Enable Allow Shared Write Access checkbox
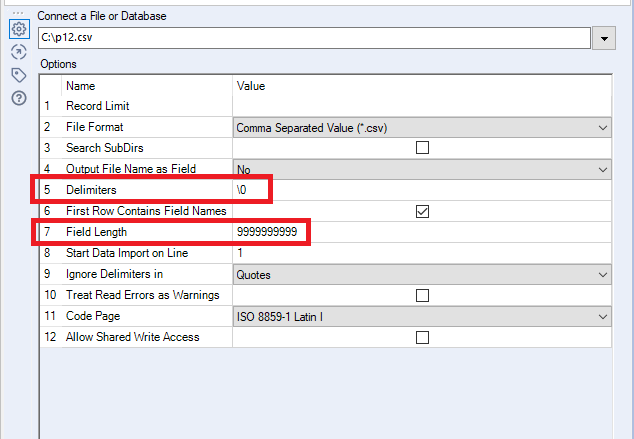 [x=422, y=337]
